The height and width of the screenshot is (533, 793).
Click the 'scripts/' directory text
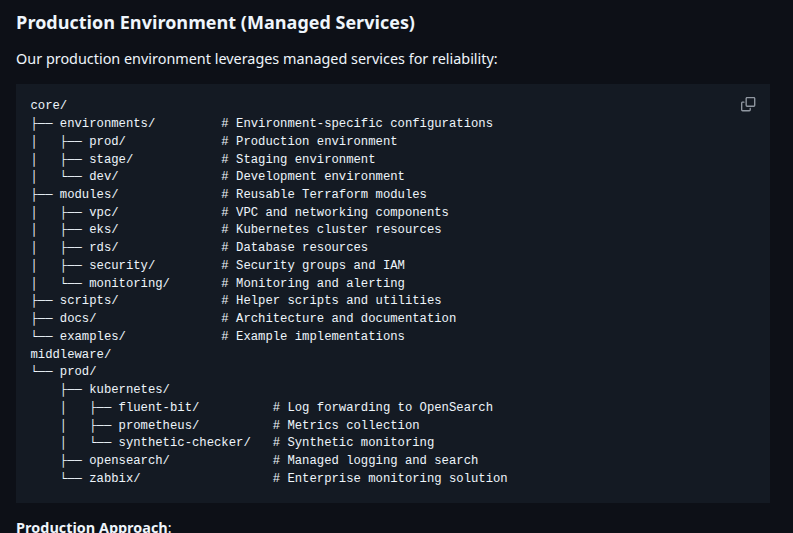pyautogui.click(x=89, y=300)
